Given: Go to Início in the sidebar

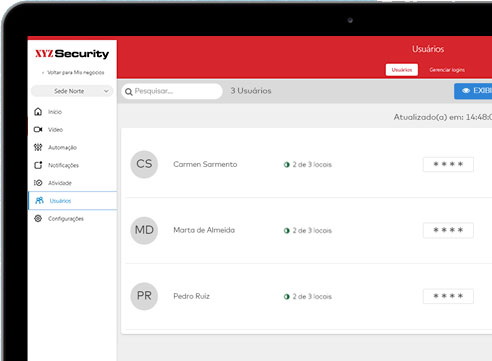Looking at the screenshot, I should (55, 112).
